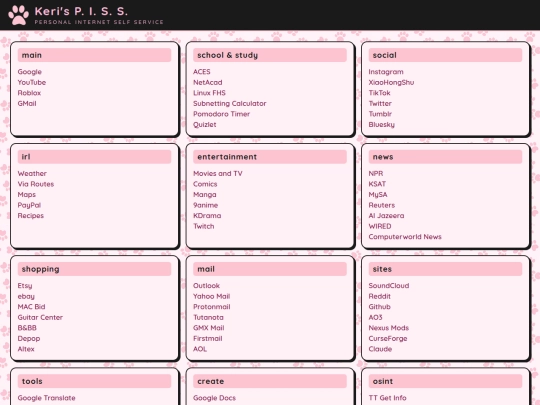This screenshot has width=540, height=405.
Task: Launch Roblox link
Action: coord(29,93)
